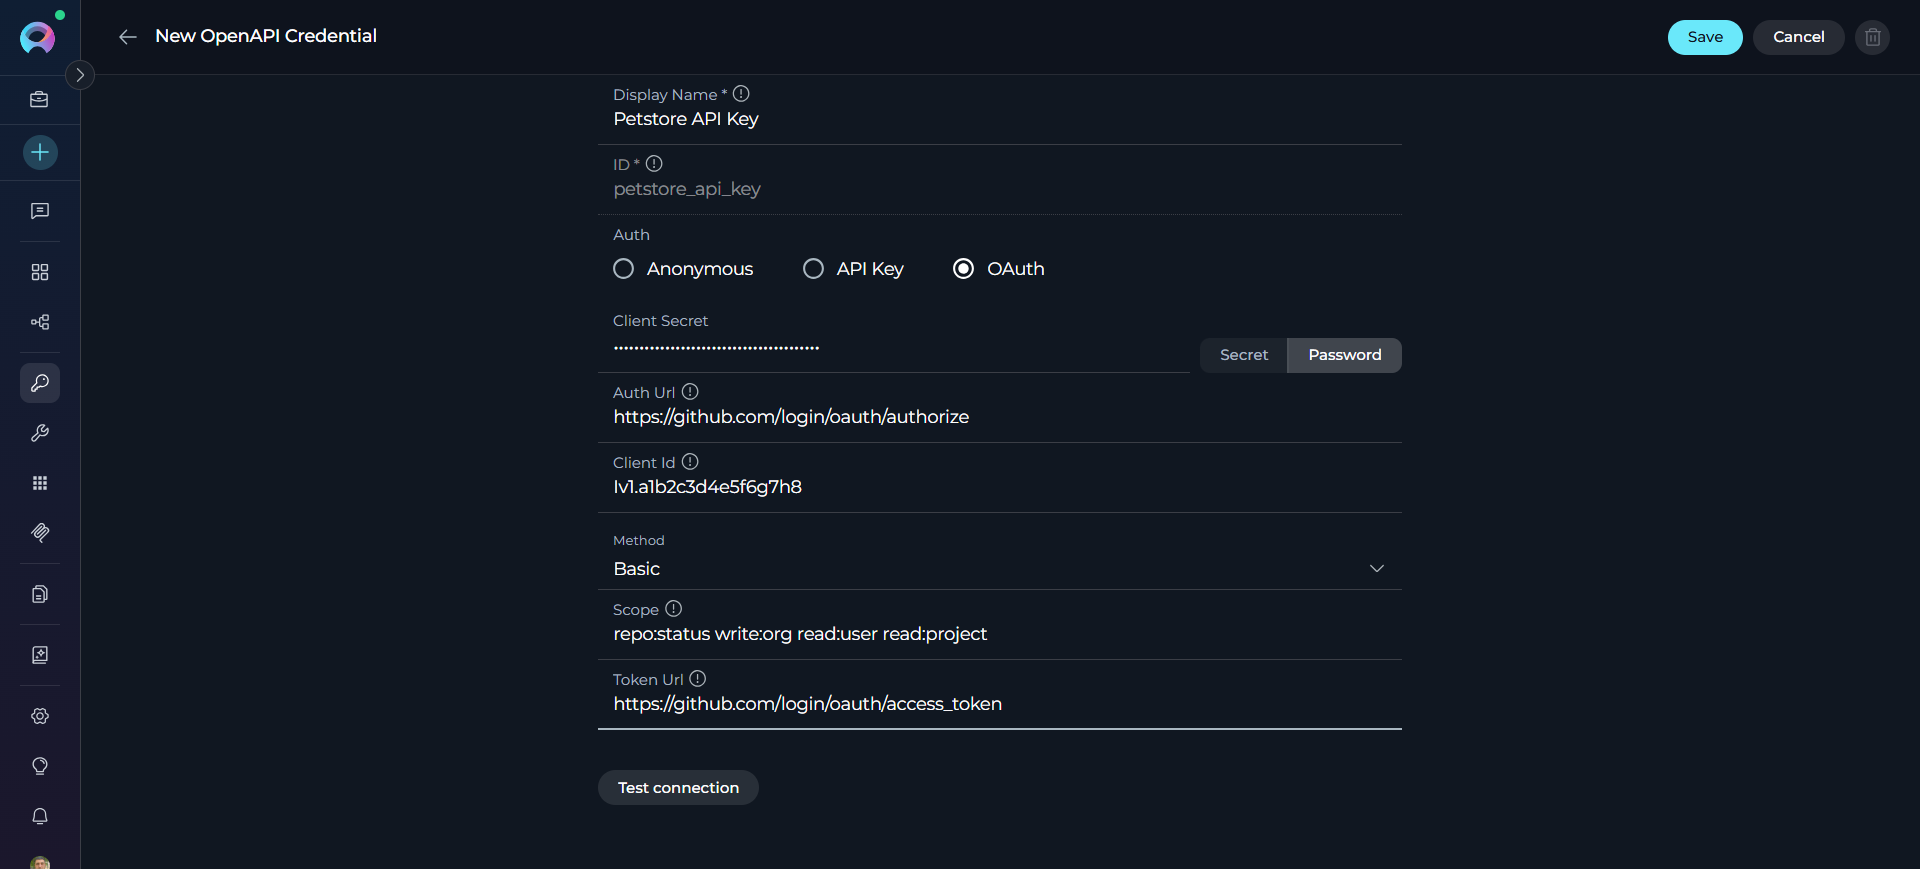Click the bell notifications icon
The height and width of the screenshot is (869, 1920).
click(x=40, y=816)
